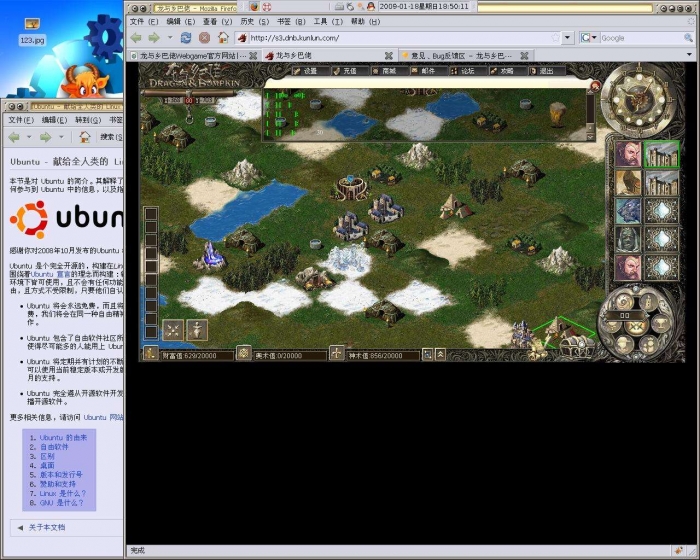Open the 邮件 mail button in game bar
The height and width of the screenshot is (560, 700).
[429, 71]
